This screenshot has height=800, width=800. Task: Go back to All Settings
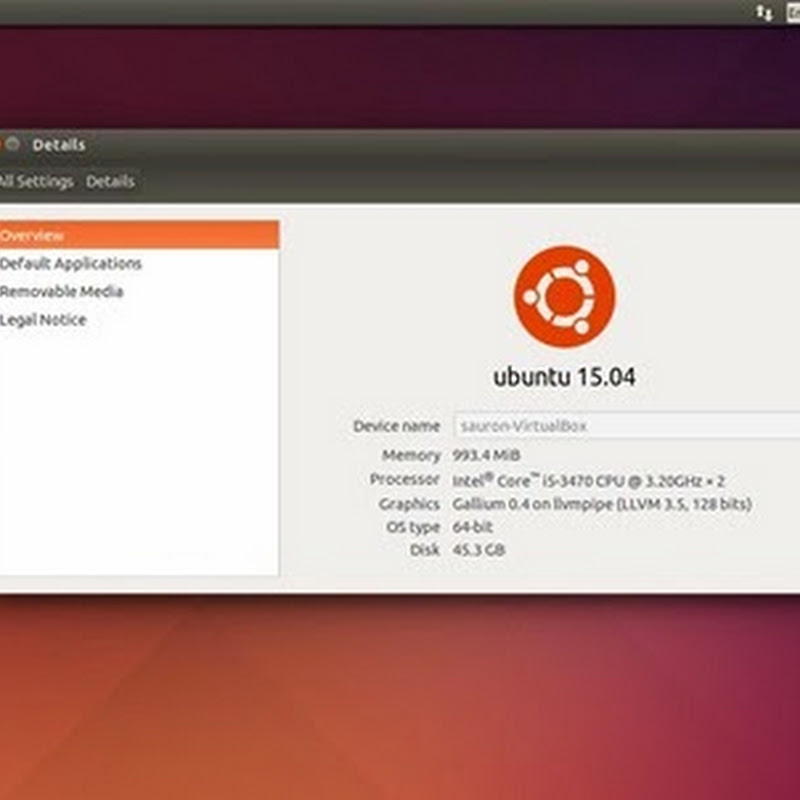(36, 181)
